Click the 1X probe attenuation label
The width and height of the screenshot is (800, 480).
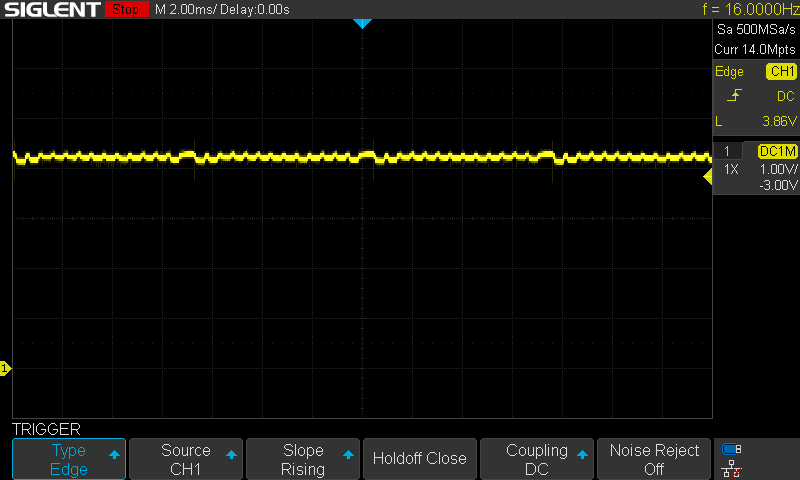[731, 169]
